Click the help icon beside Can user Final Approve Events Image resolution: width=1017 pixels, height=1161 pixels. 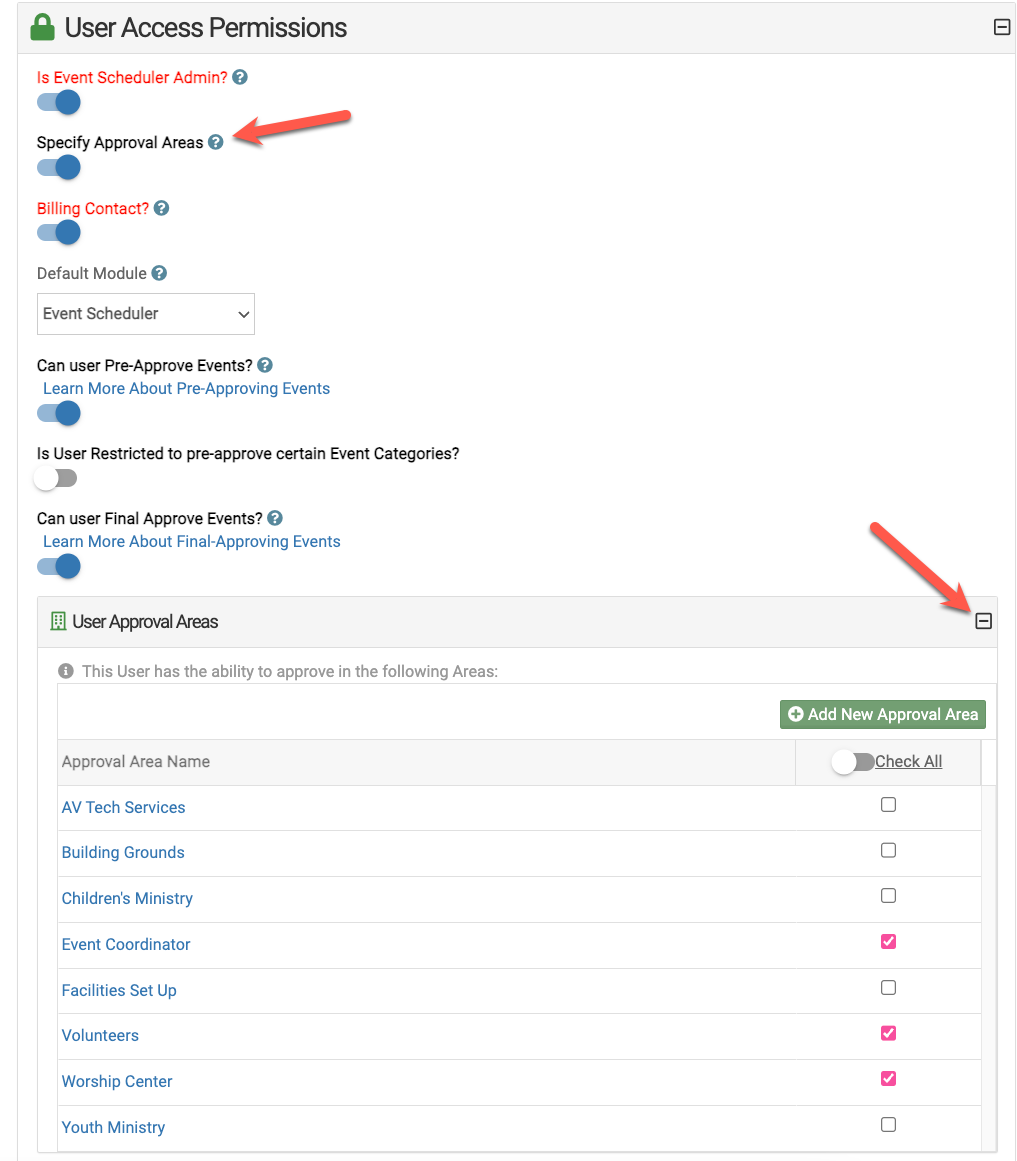(274, 518)
